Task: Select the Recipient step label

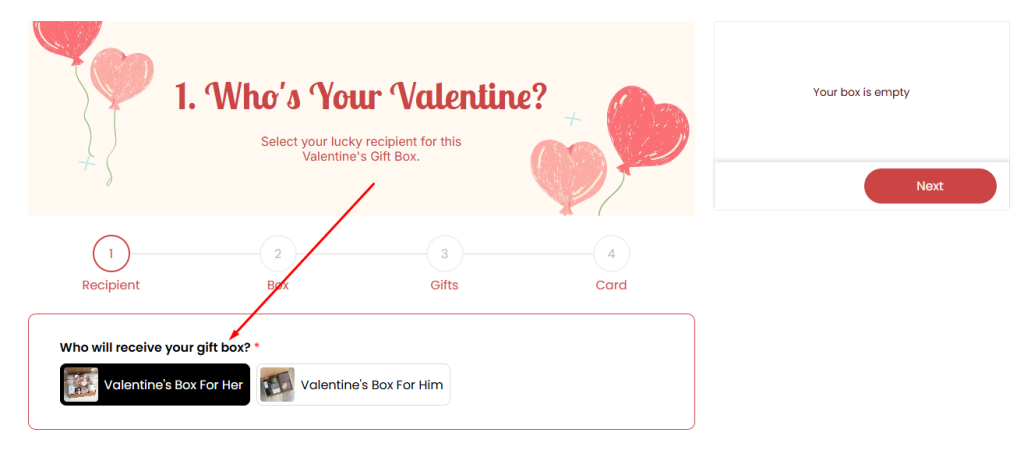Action: (111, 285)
